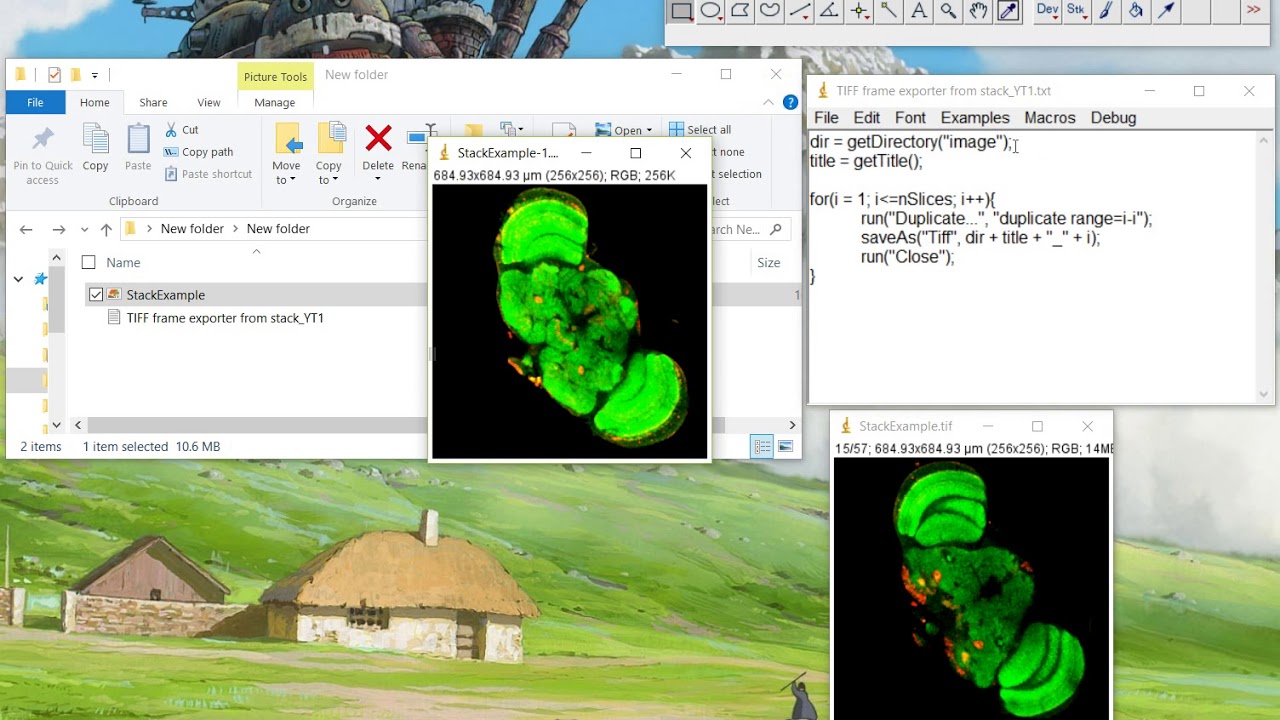Image resolution: width=1280 pixels, height=720 pixels.
Task: Uncheck the StackExample file checkbox
Action: [96, 295]
